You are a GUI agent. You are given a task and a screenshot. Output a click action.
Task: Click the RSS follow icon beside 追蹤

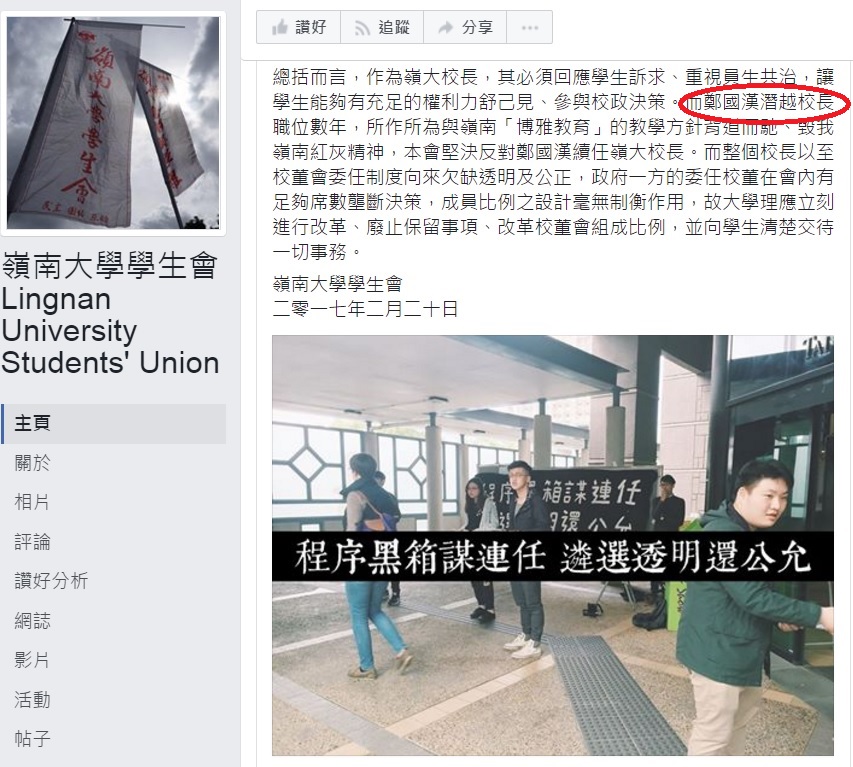[x=362, y=27]
